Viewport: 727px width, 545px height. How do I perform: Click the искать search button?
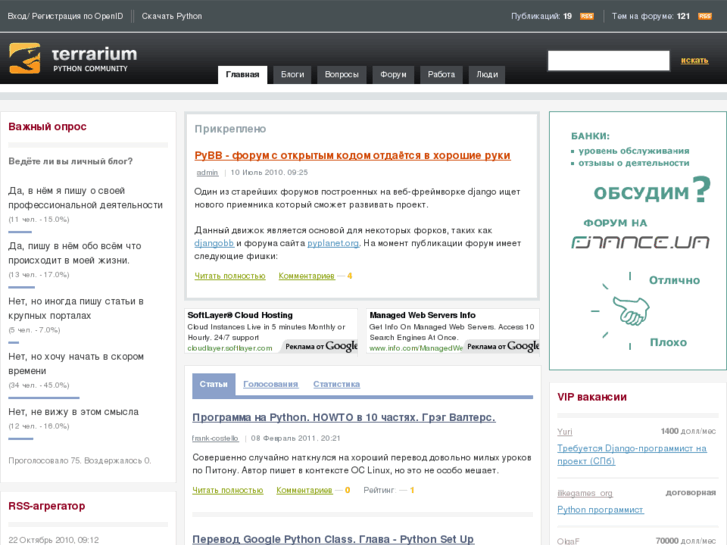click(694, 61)
